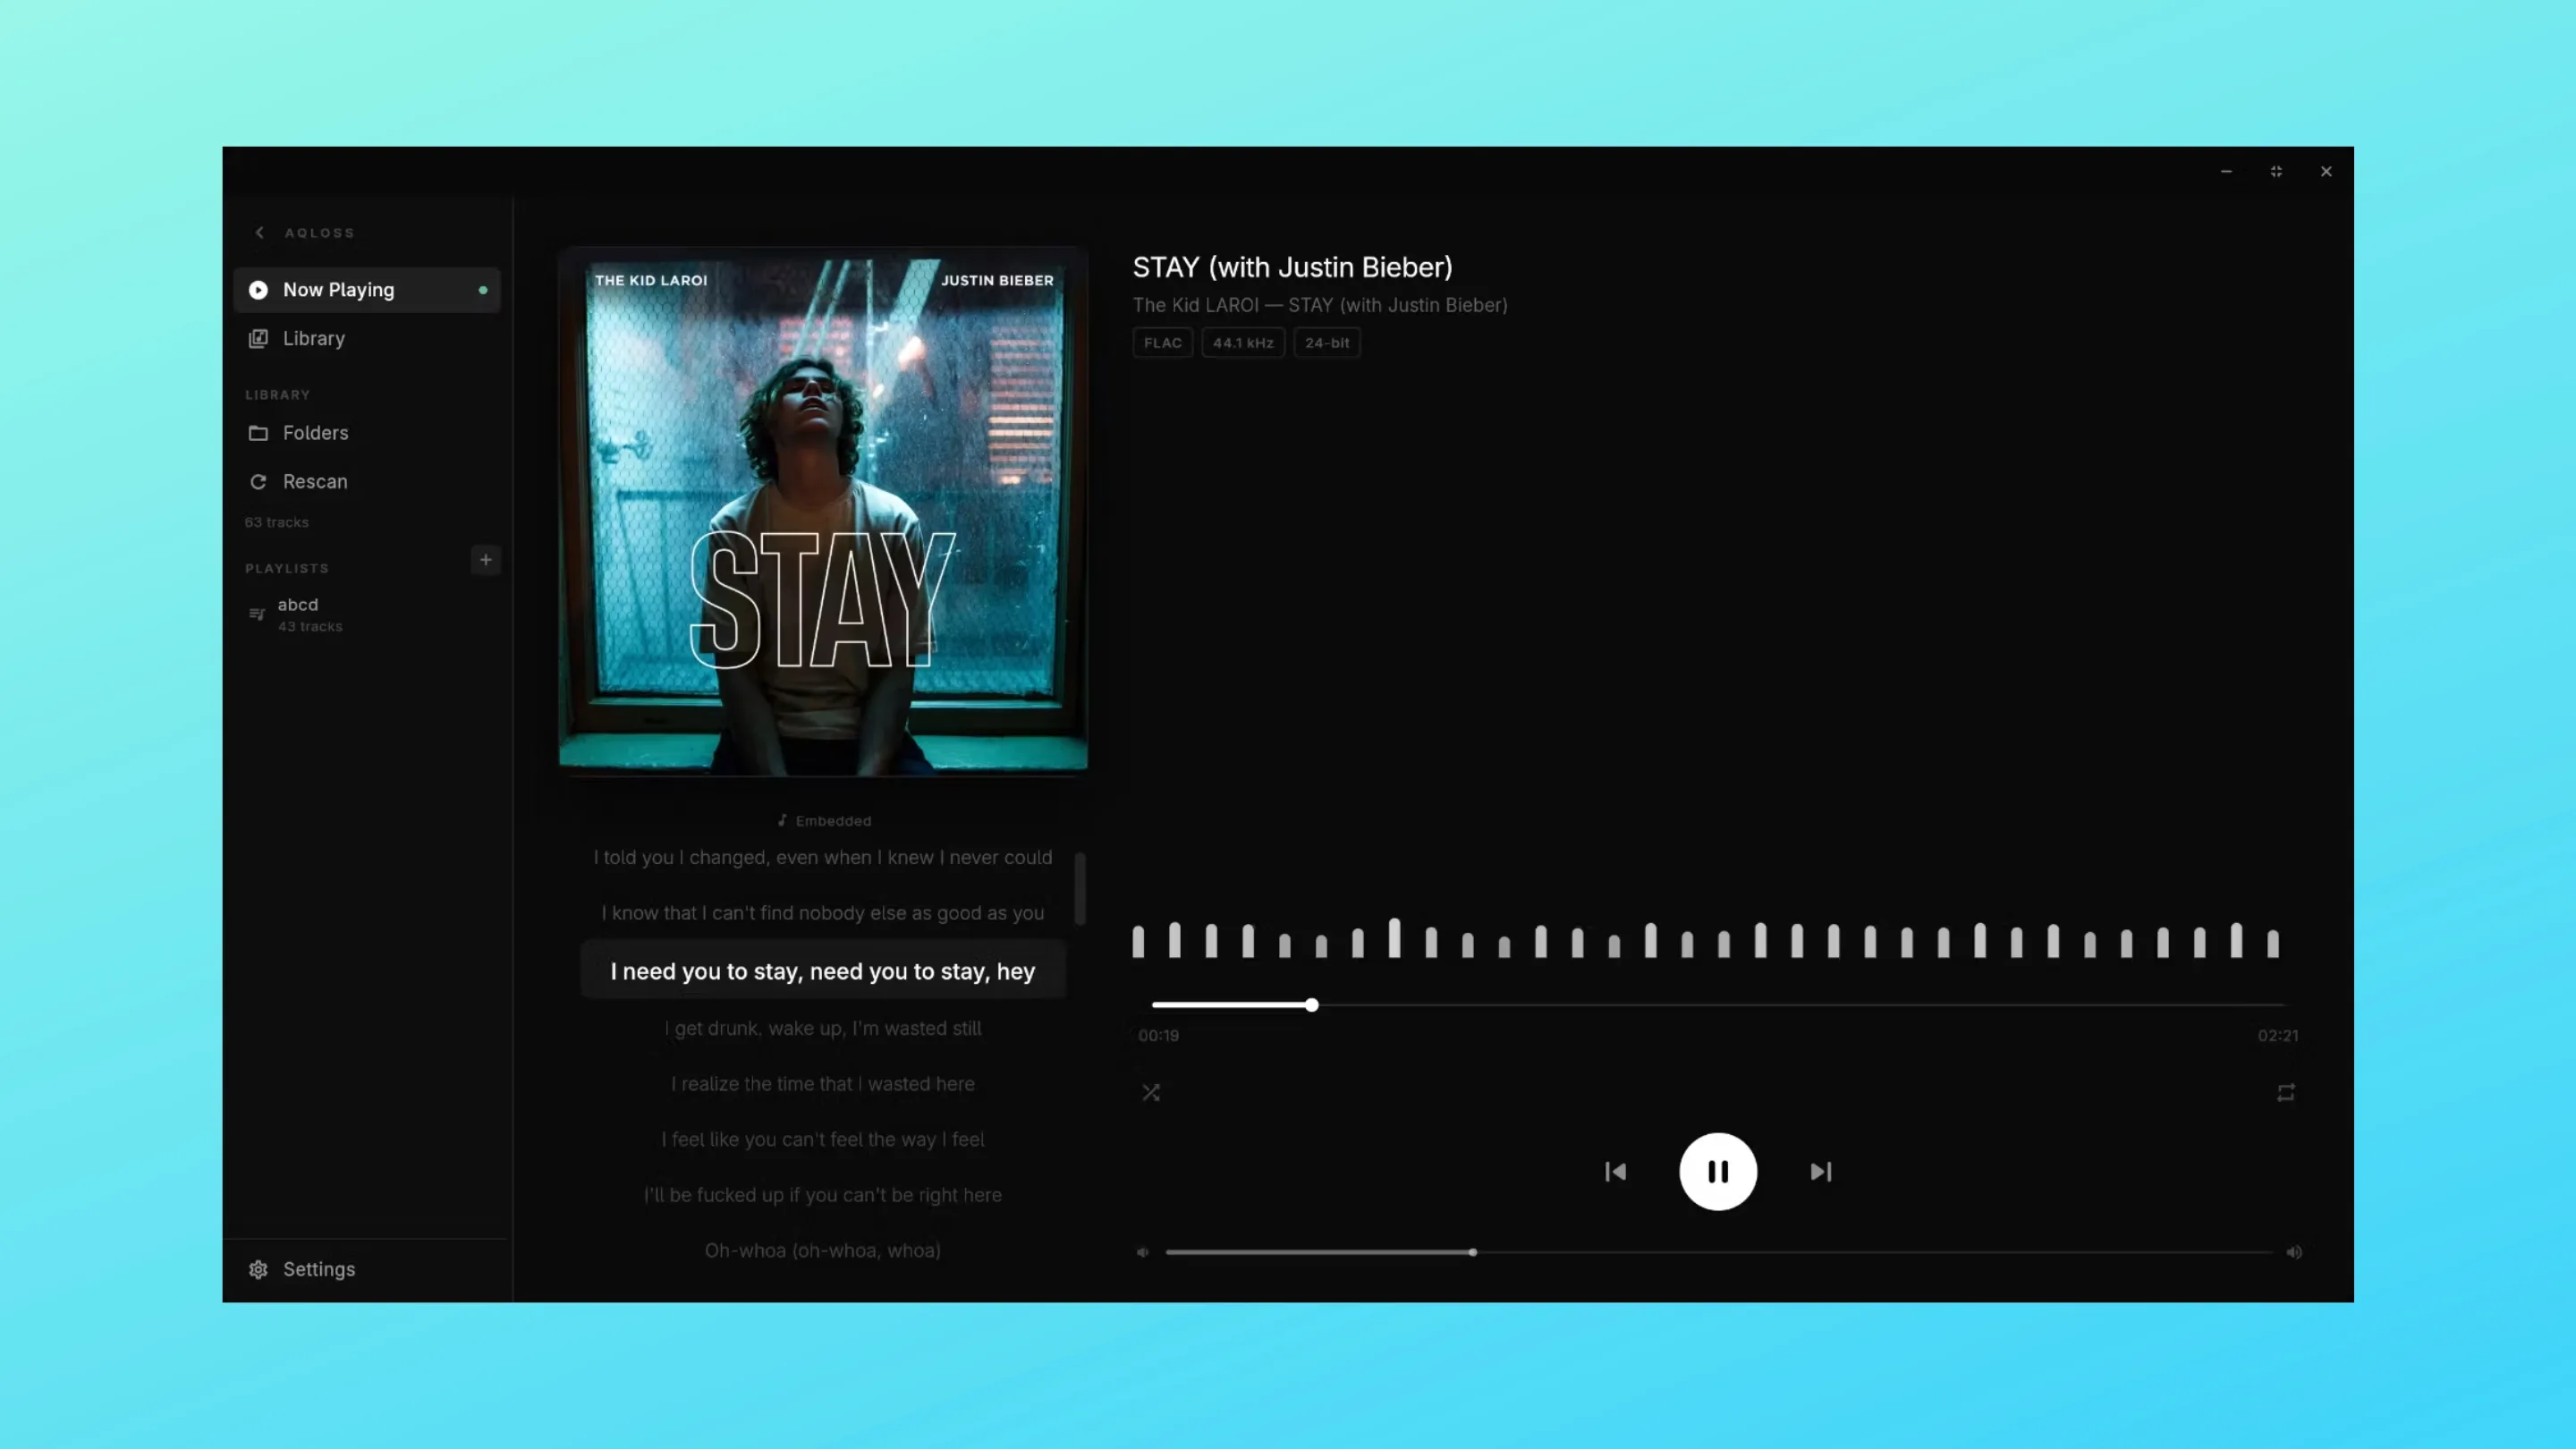2576x1449 pixels.
Task: Rescan the music library
Action: click(x=367, y=482)
